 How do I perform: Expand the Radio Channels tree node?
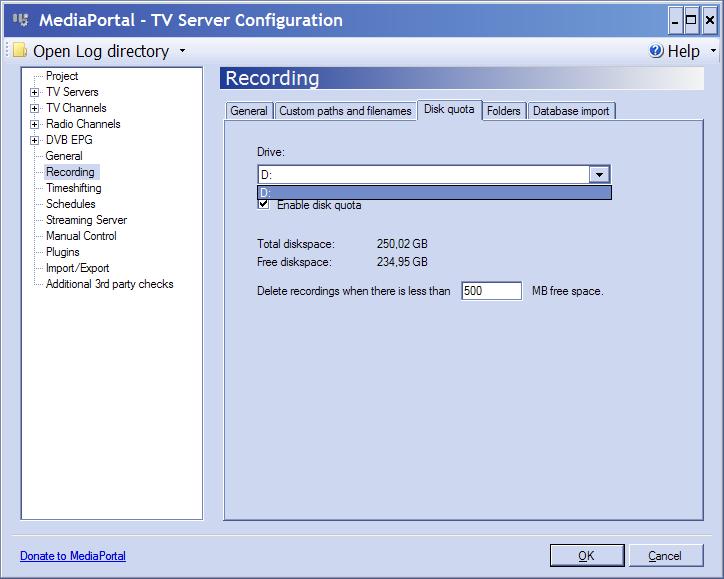point(35,124)
